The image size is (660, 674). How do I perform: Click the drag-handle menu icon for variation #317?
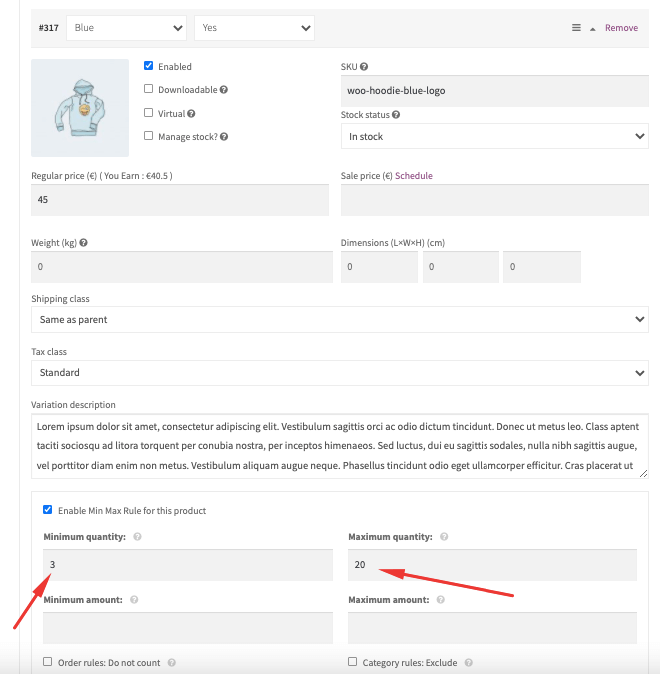[x=576, y=28]
